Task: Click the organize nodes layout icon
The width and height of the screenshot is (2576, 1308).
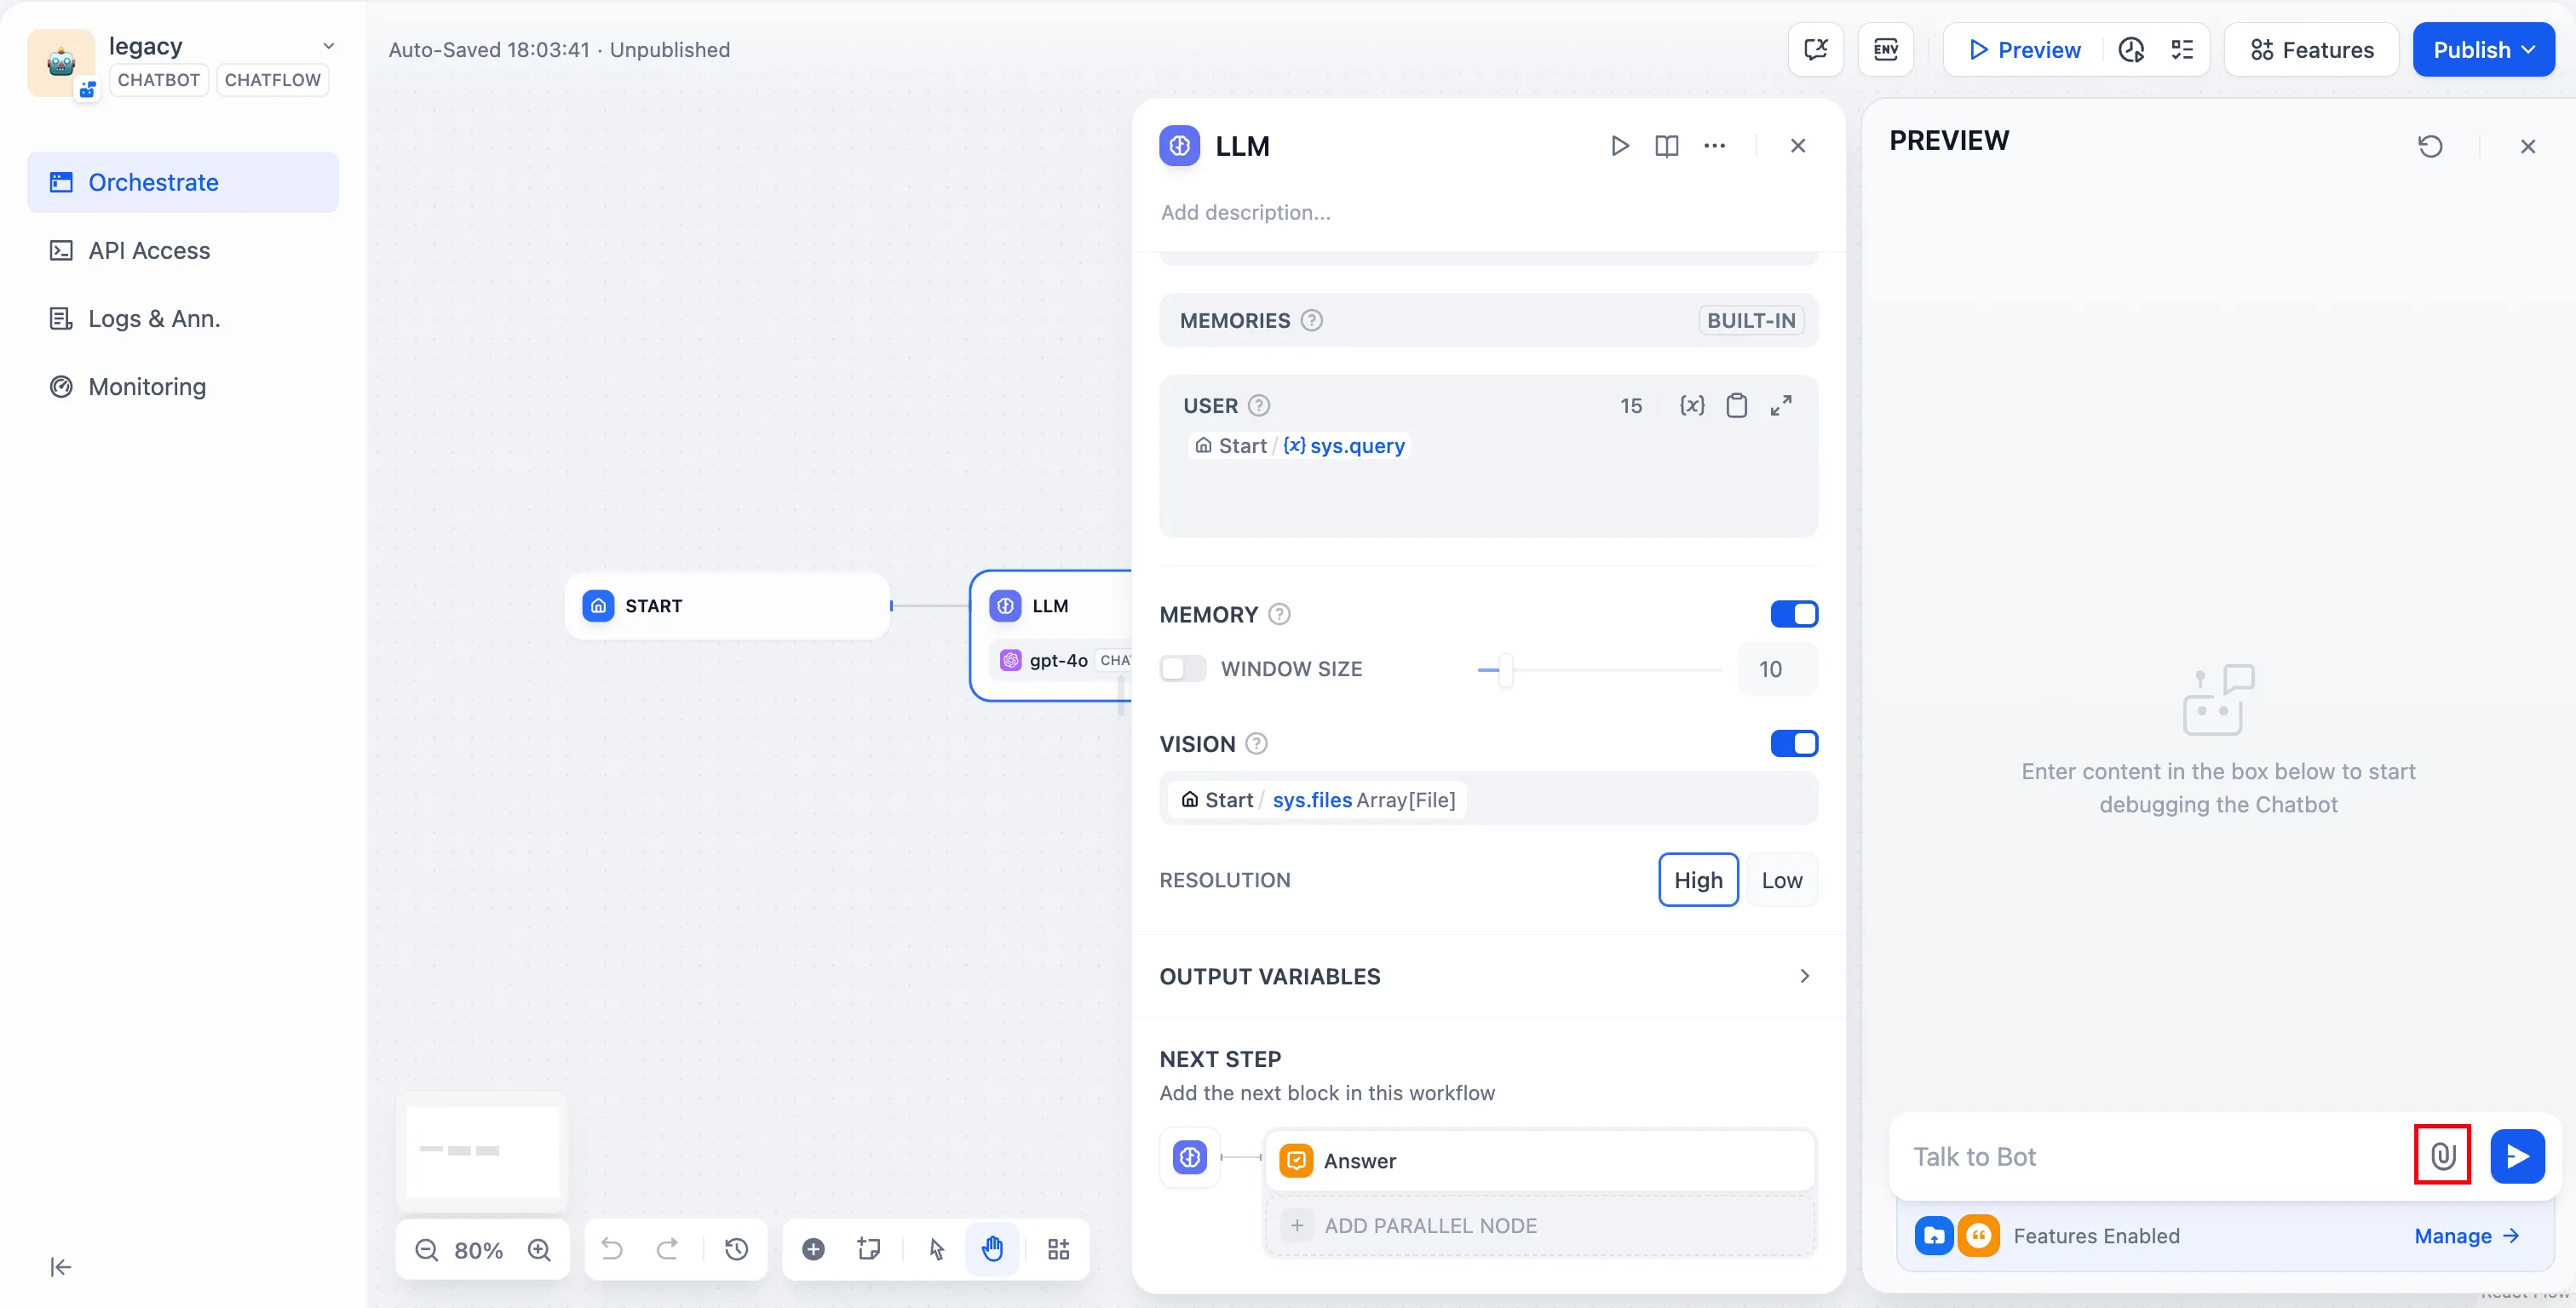Action: 1058,1248
